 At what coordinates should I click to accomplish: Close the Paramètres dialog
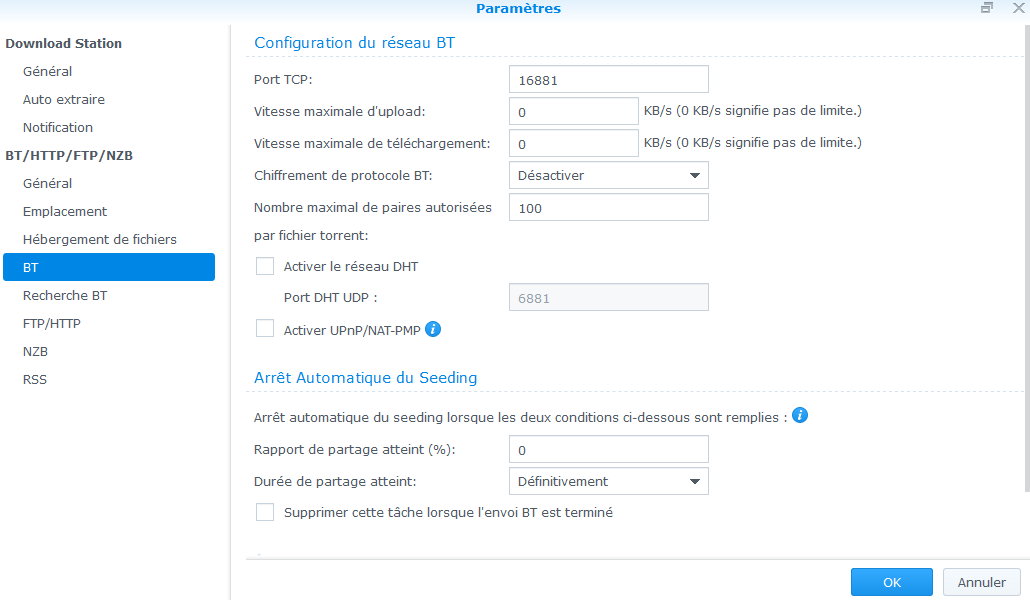point(1018,8)
